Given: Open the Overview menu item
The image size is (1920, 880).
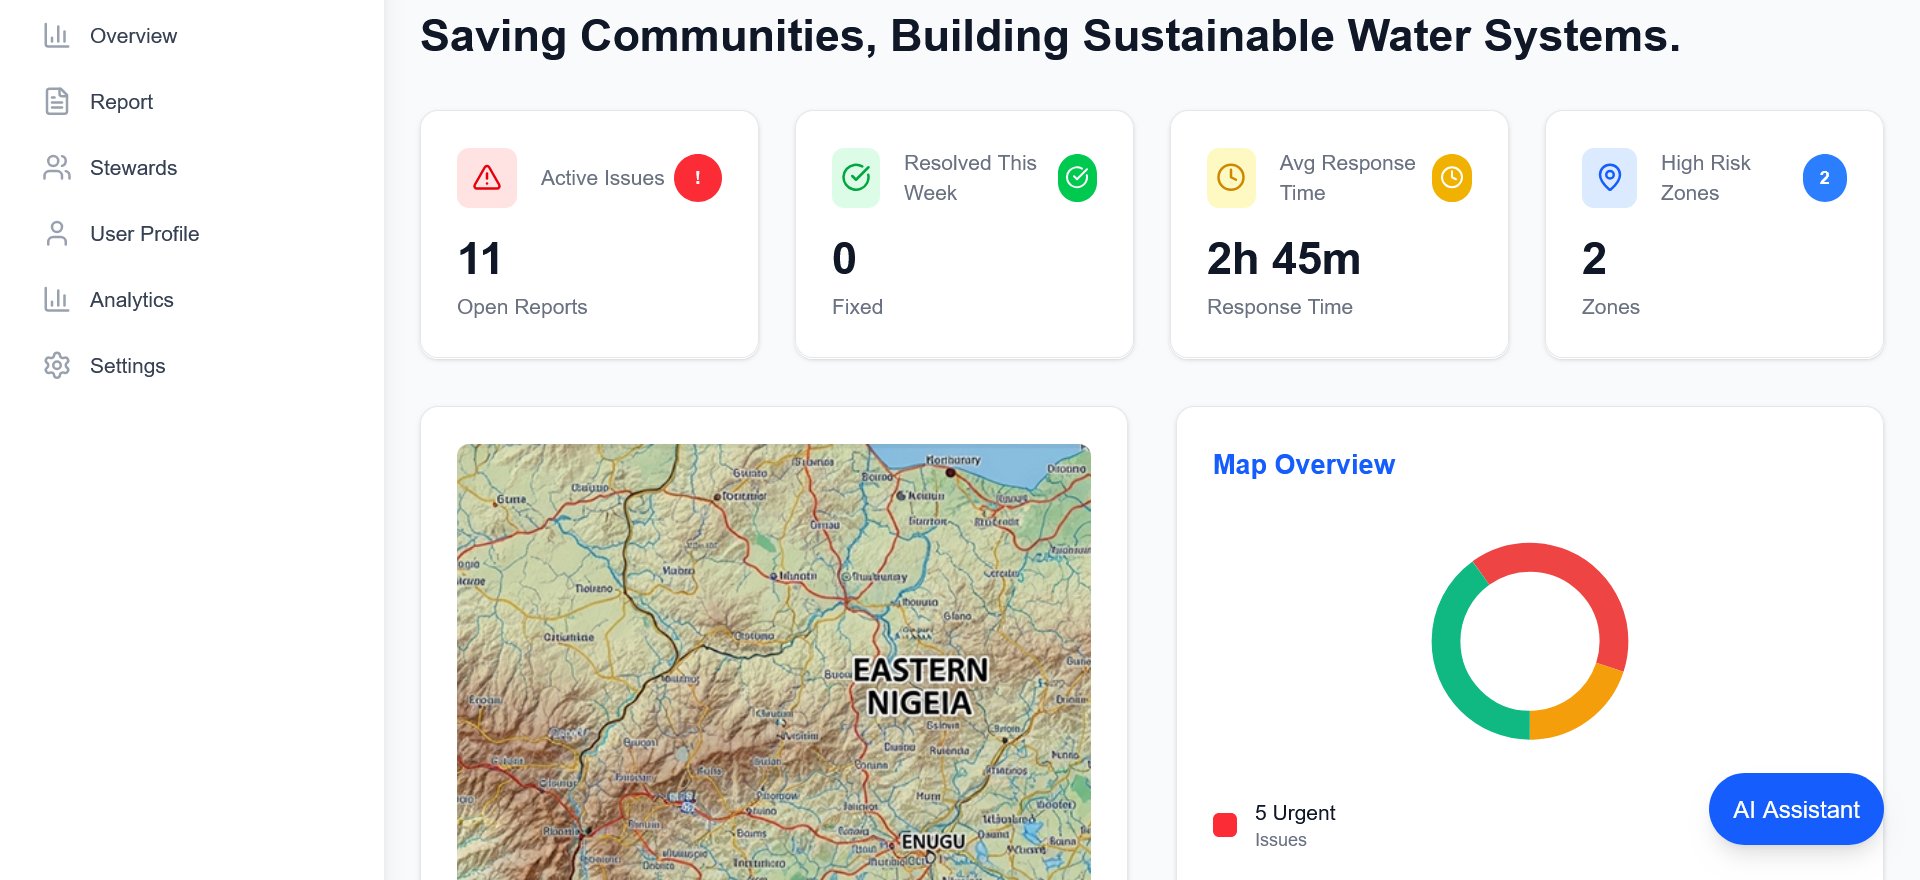Looking at the screenshot, I should point(133,36).
